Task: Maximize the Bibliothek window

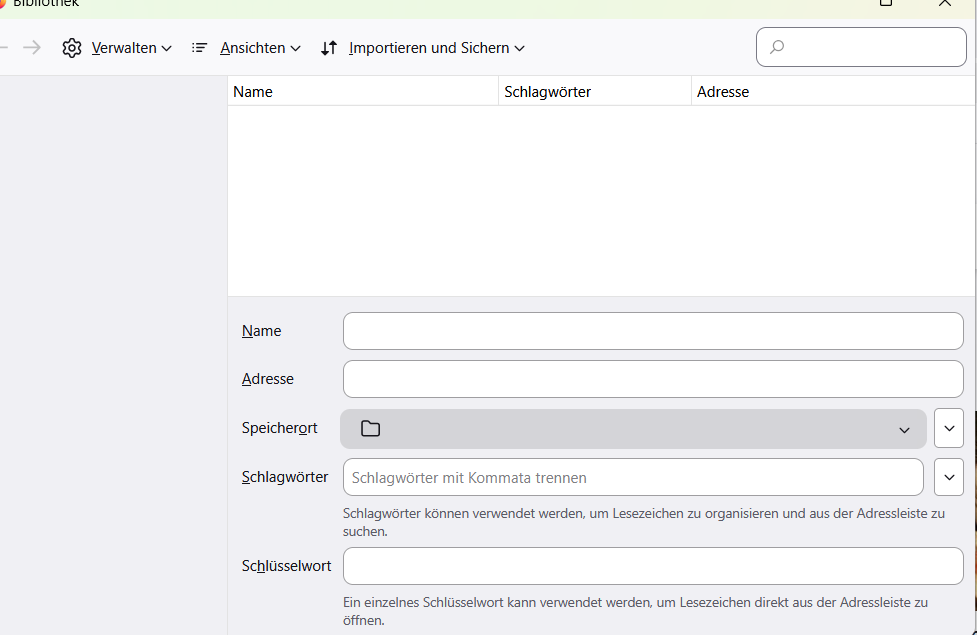Action: click(x=886, y=3)
